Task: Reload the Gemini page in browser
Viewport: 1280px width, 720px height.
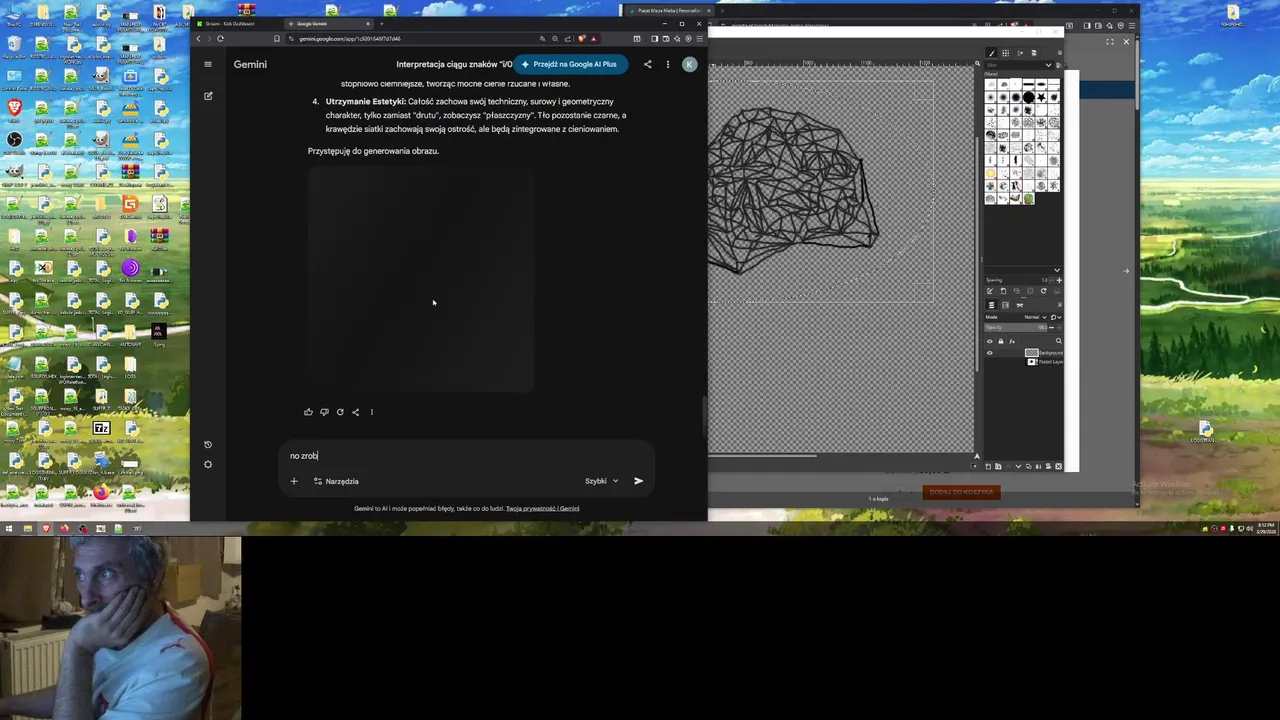Action: pos(220,39)
